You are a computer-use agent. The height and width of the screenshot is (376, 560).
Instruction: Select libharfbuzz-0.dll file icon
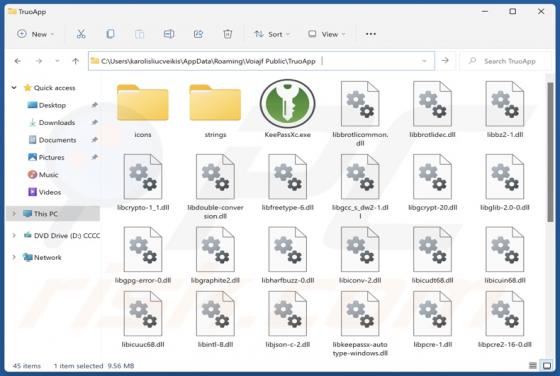pos(288,249)
